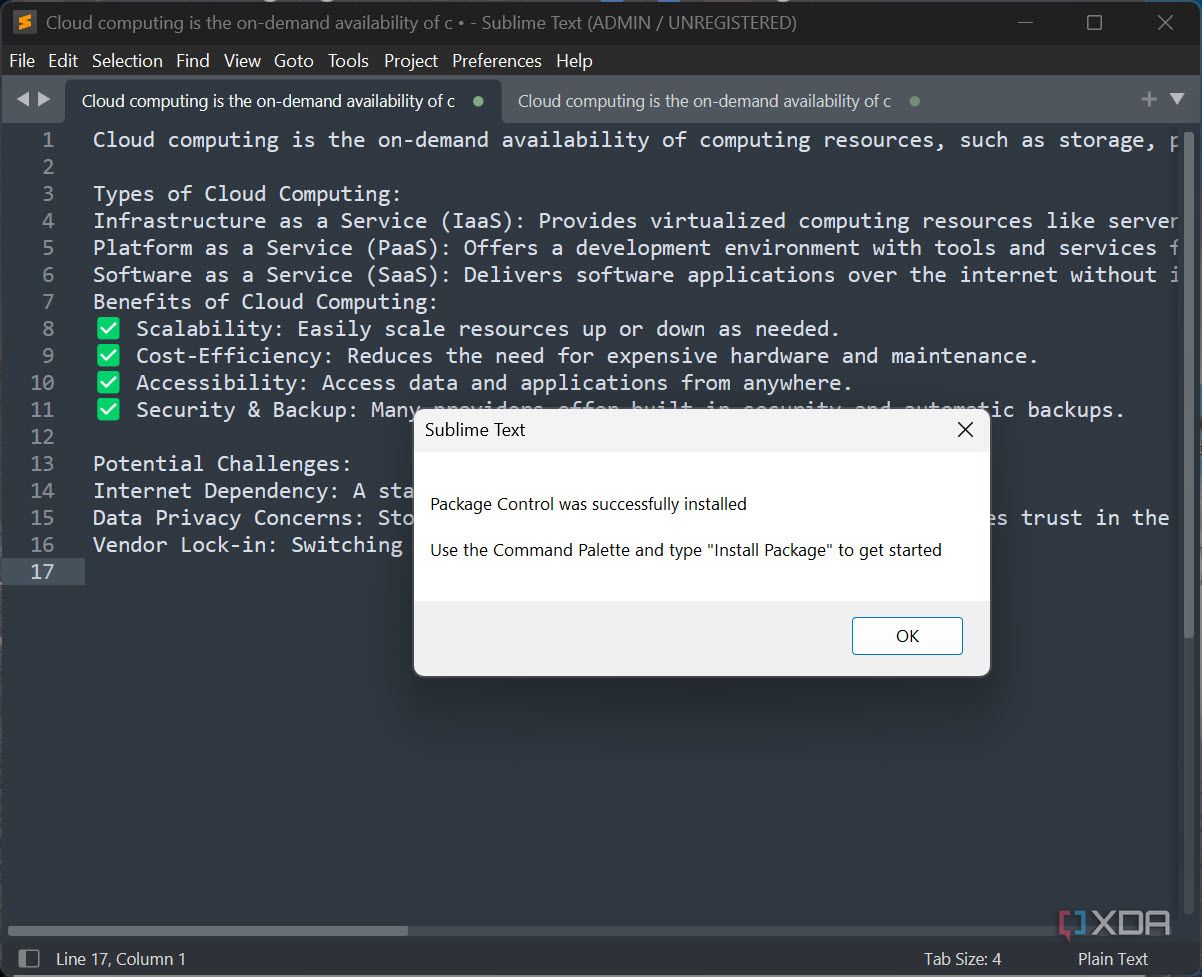Viewport: 1202px width, 977px height.
Task: Open the Preferences menu
Action: point(497,61)
